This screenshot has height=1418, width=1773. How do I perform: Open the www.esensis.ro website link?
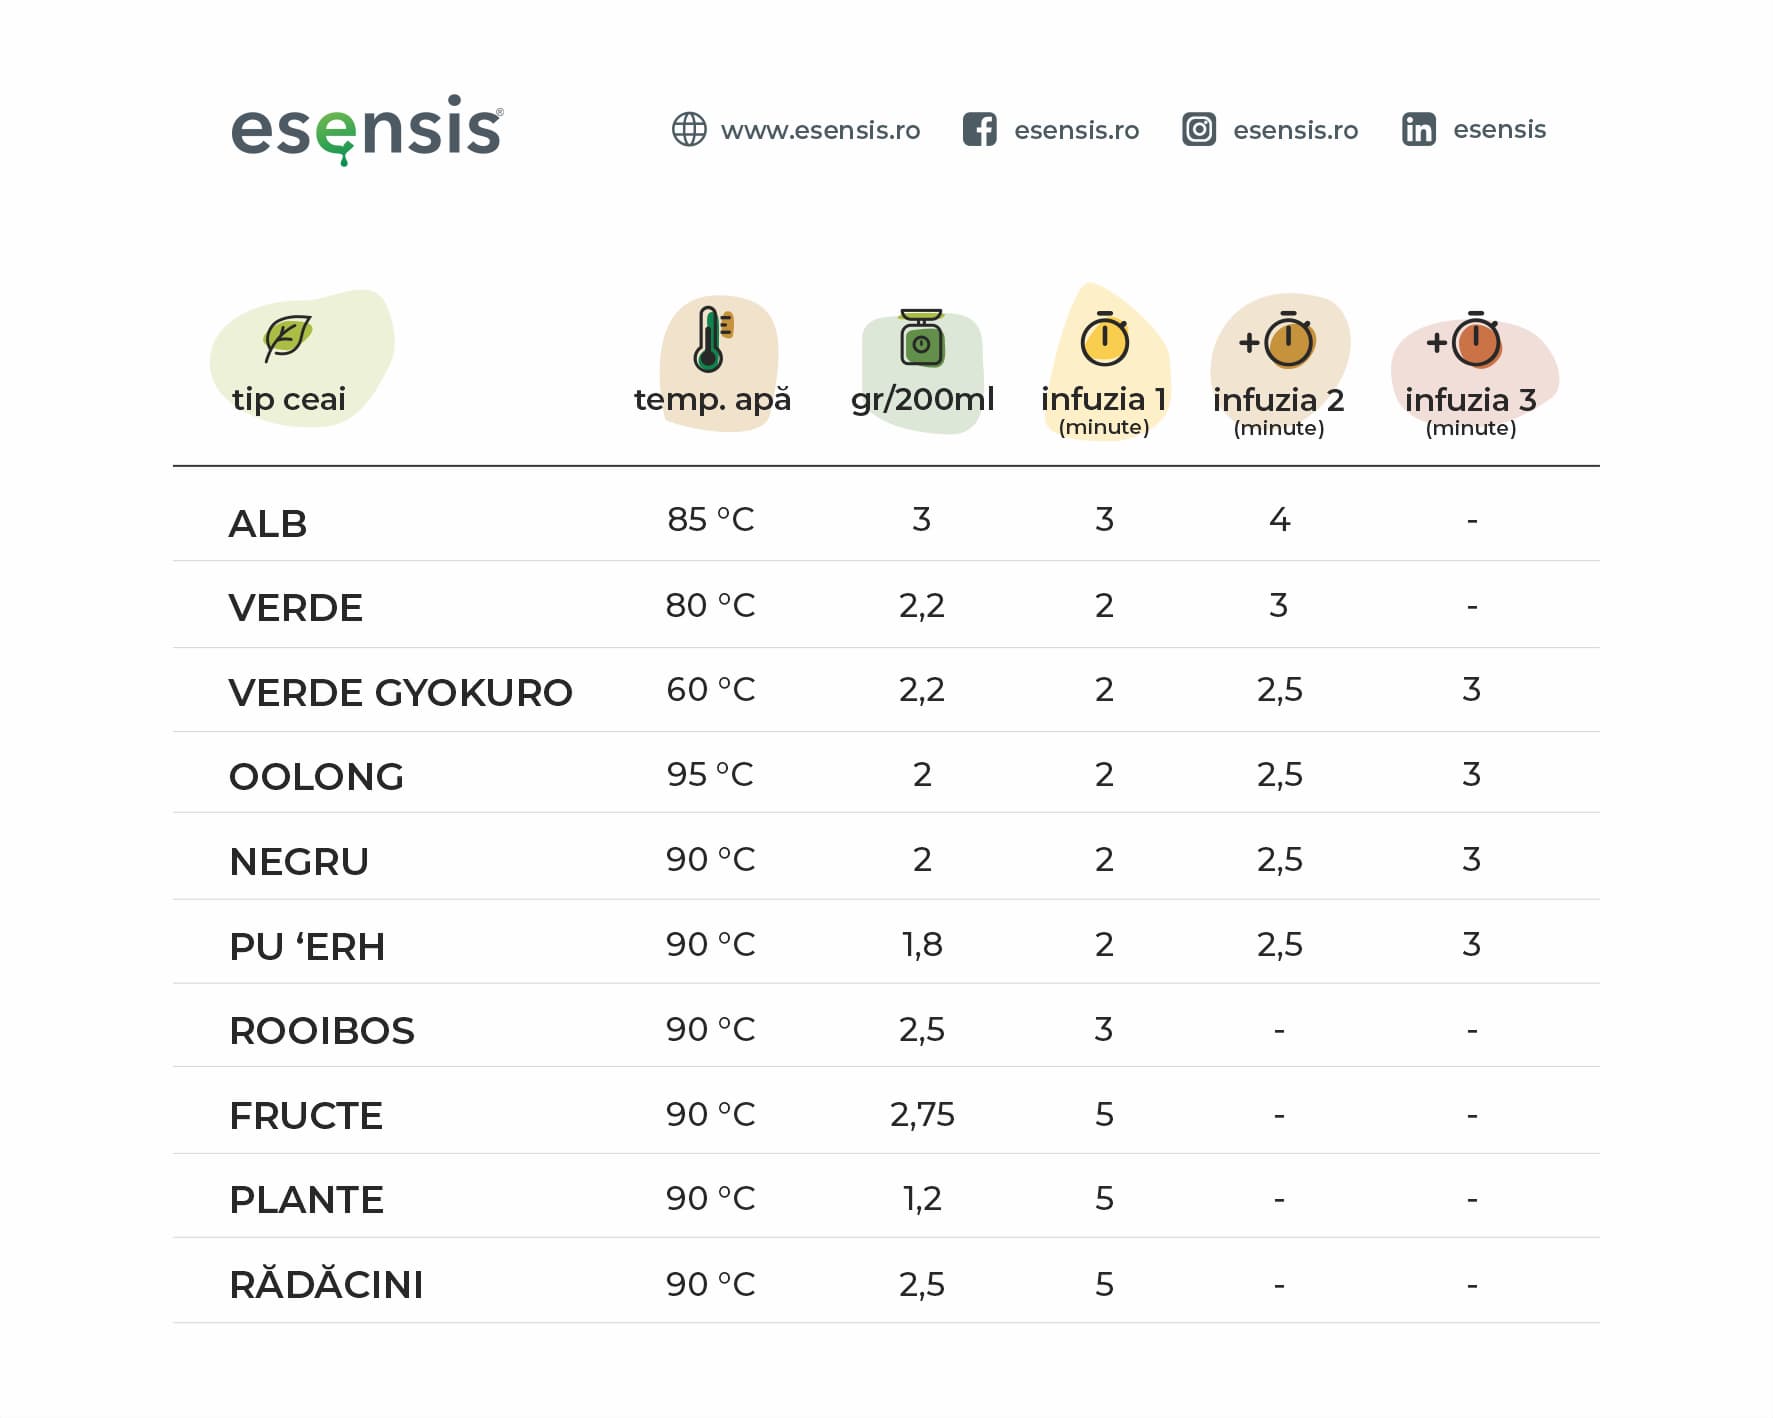pos(820,130)
